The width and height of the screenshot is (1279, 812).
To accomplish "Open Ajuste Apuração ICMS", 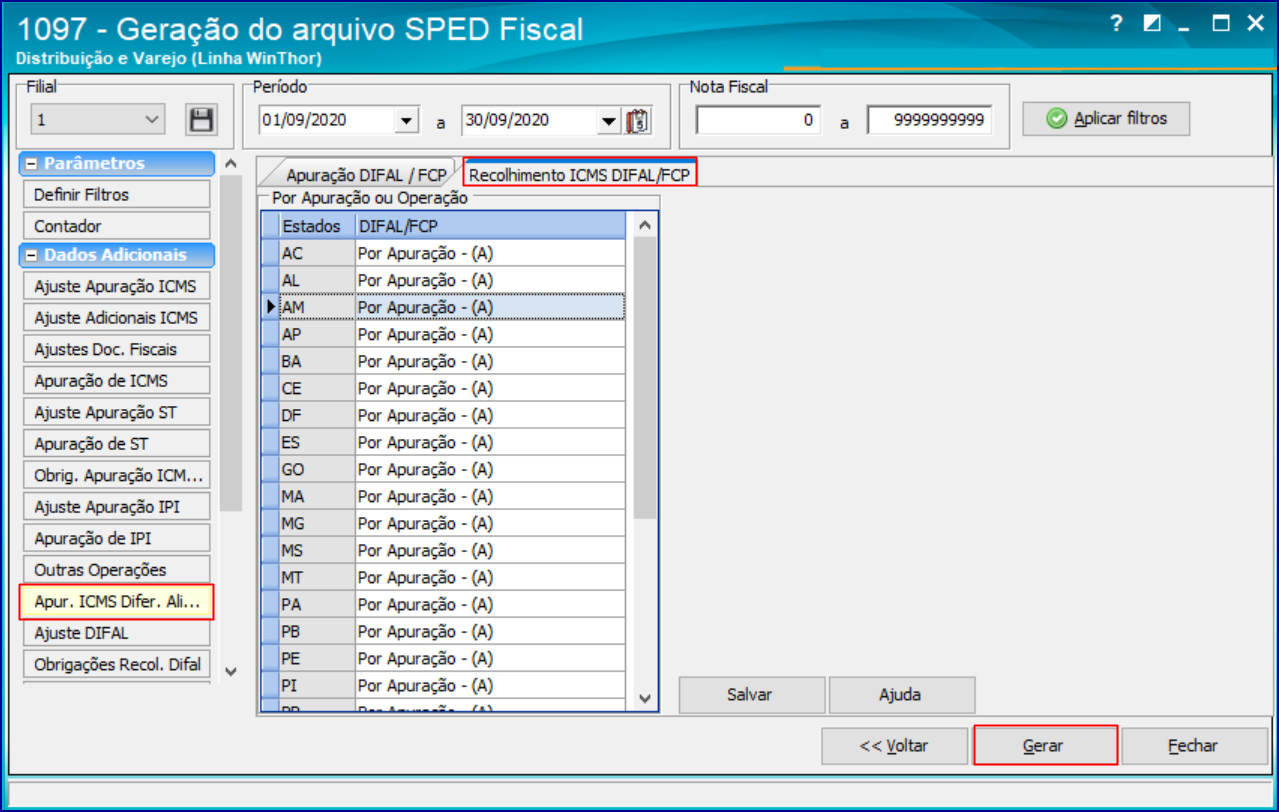I will click(116, 287).
